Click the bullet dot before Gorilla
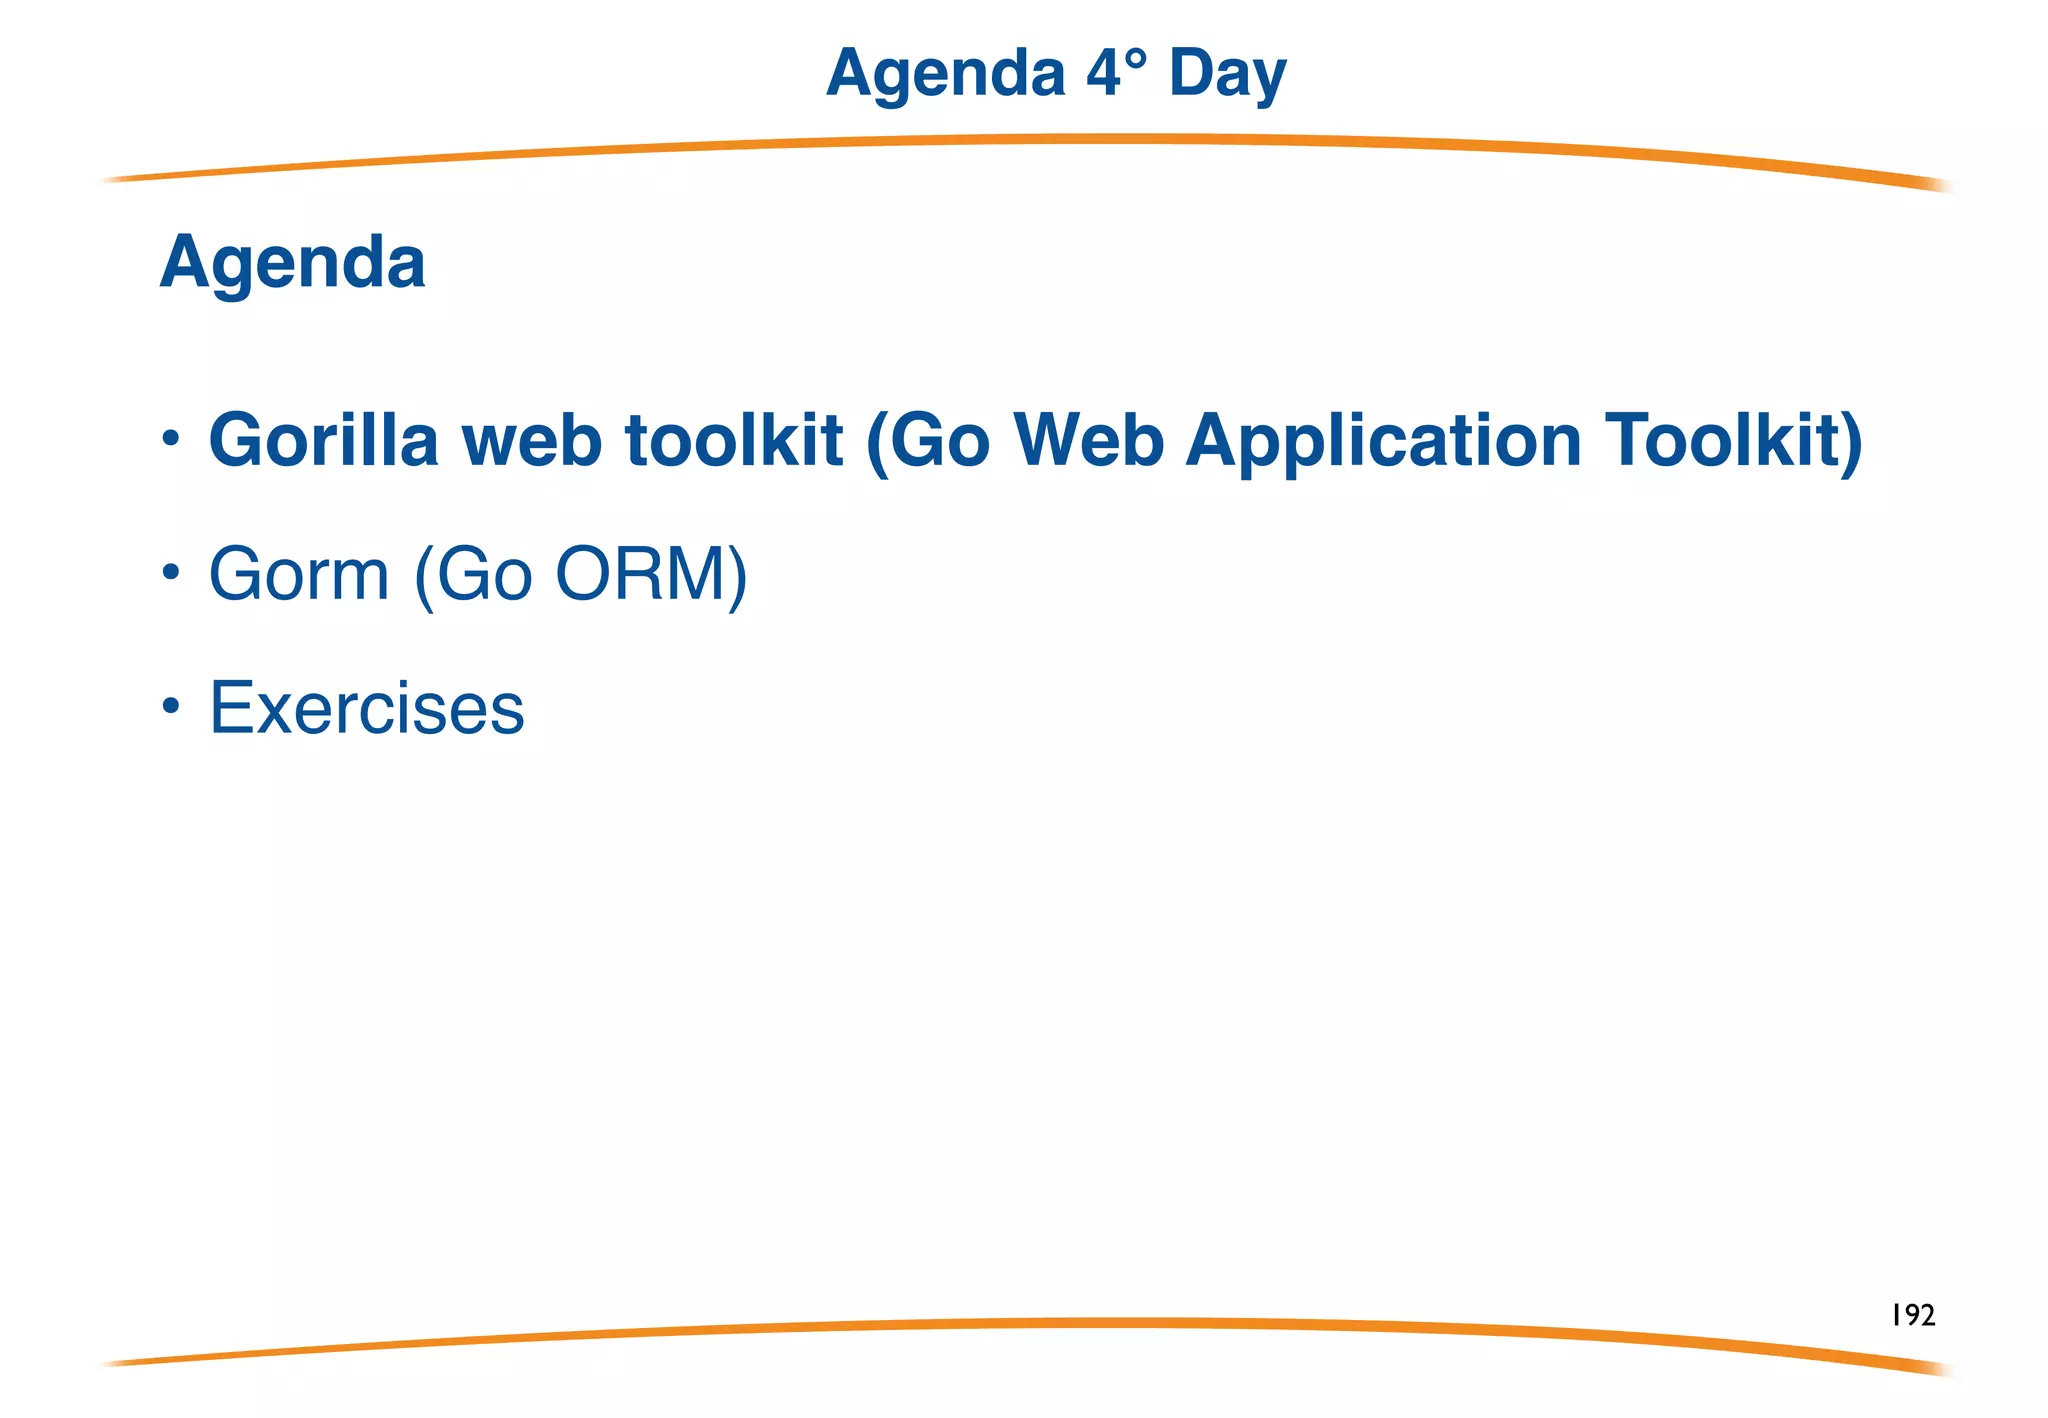The image size is (2048, 1418). coord(171,439)
